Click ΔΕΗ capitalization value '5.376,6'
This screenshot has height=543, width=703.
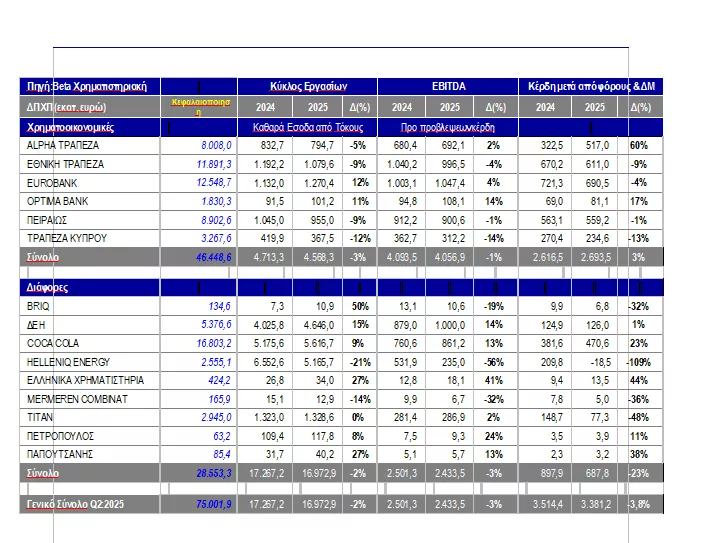coord(216,325)
